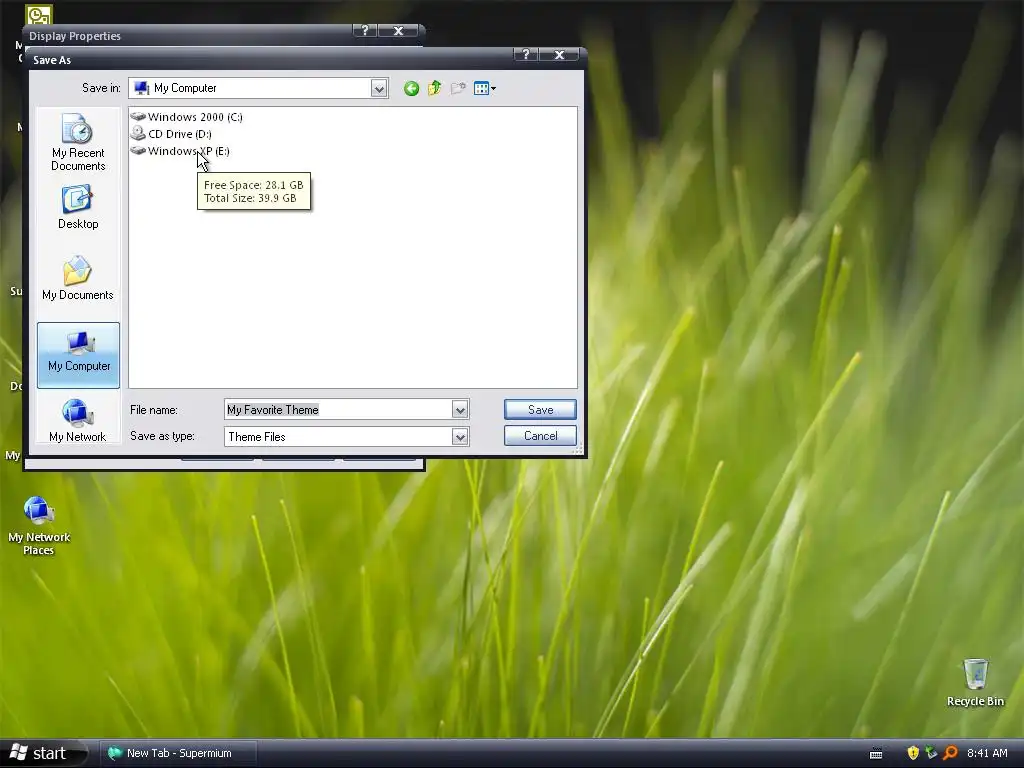The width and height of the screenshot is (1024, 768).
Task: Open the View Menu icon dropdown
Action: (485, 88)
